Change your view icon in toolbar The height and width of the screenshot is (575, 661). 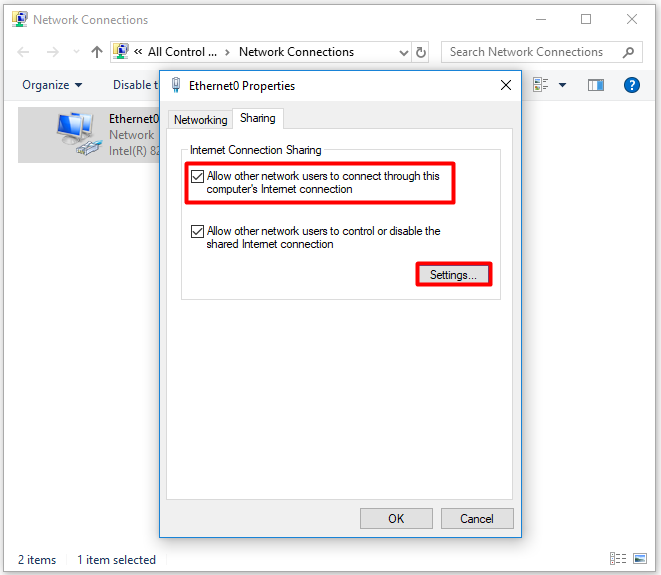[x=540, y=85]
